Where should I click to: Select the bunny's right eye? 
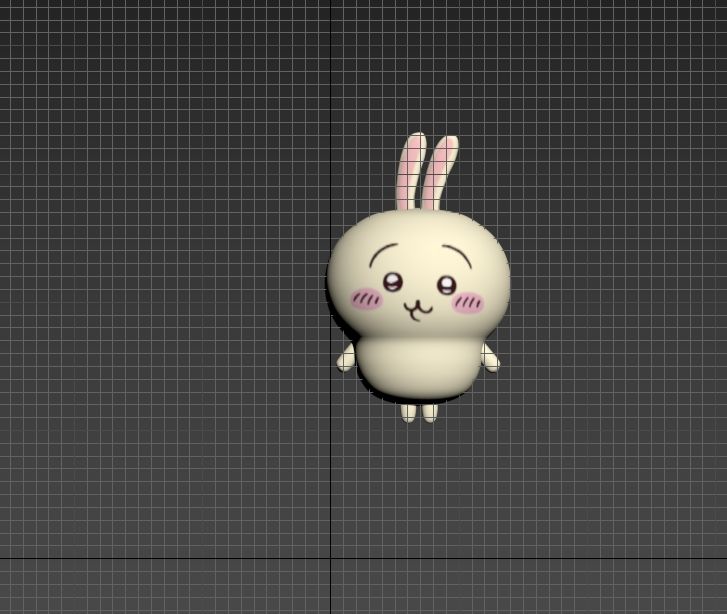coord(445,285)
